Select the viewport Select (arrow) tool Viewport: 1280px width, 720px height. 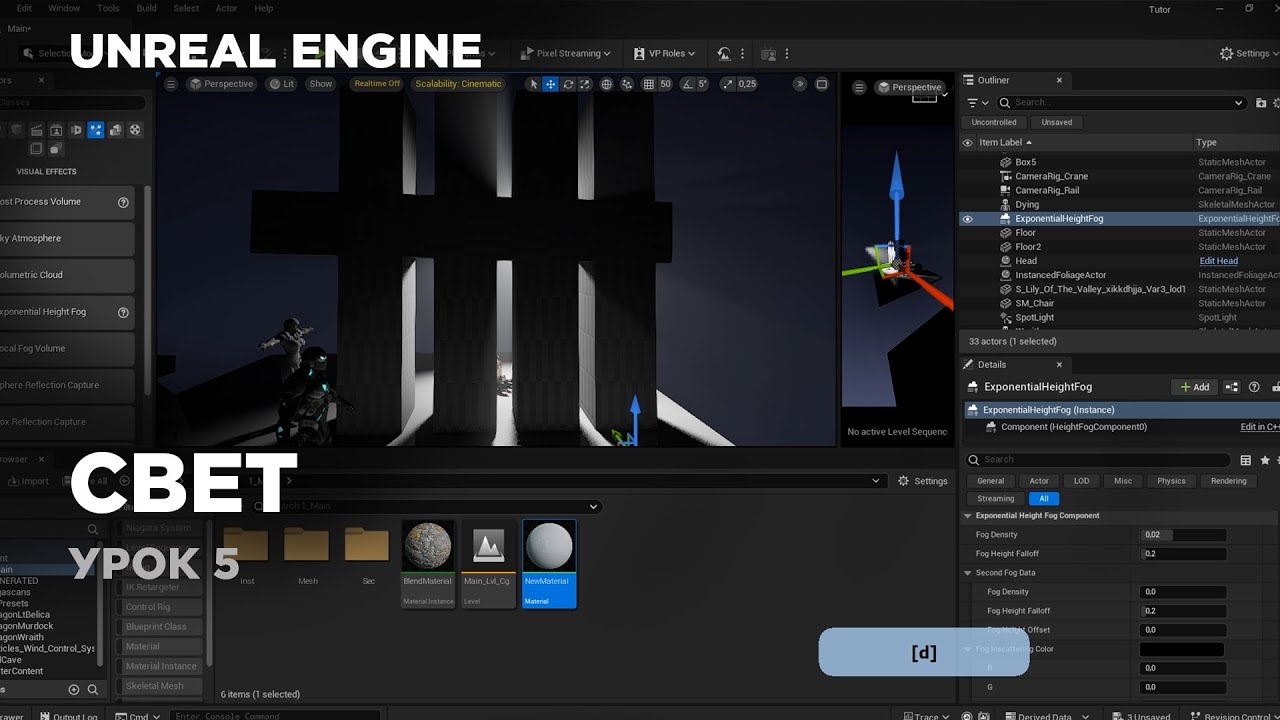pyautogui.click(x=534, y=84)
